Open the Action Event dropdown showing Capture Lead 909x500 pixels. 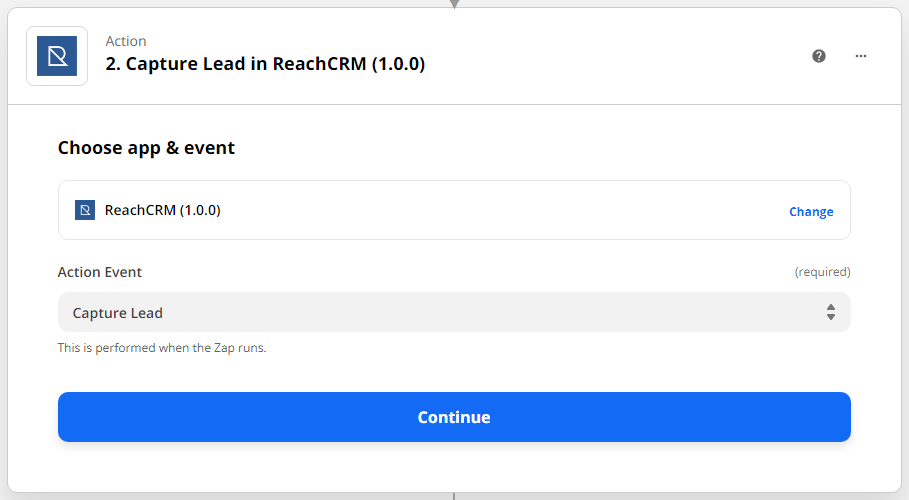pyautogui.click(x=454, y=312)
